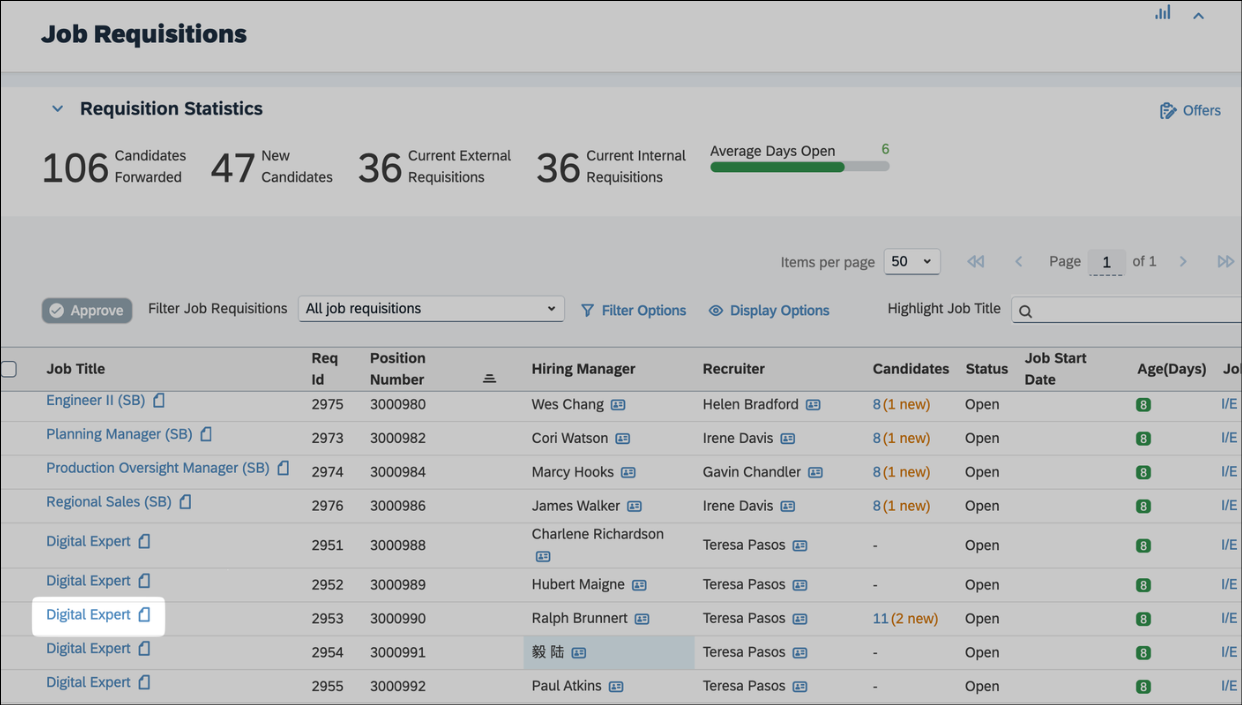1242x705 pixels.
Task: Click the 47 New Candidates statistic
Action: [x=272, y=167]
